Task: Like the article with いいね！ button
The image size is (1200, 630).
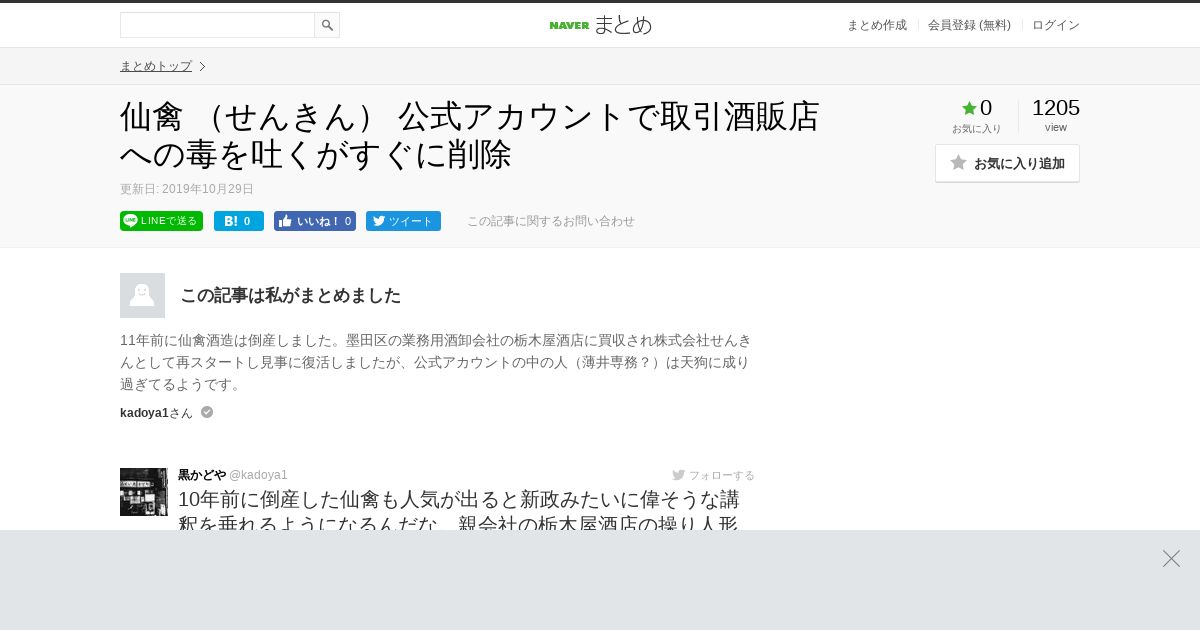Action: (315, 221)
